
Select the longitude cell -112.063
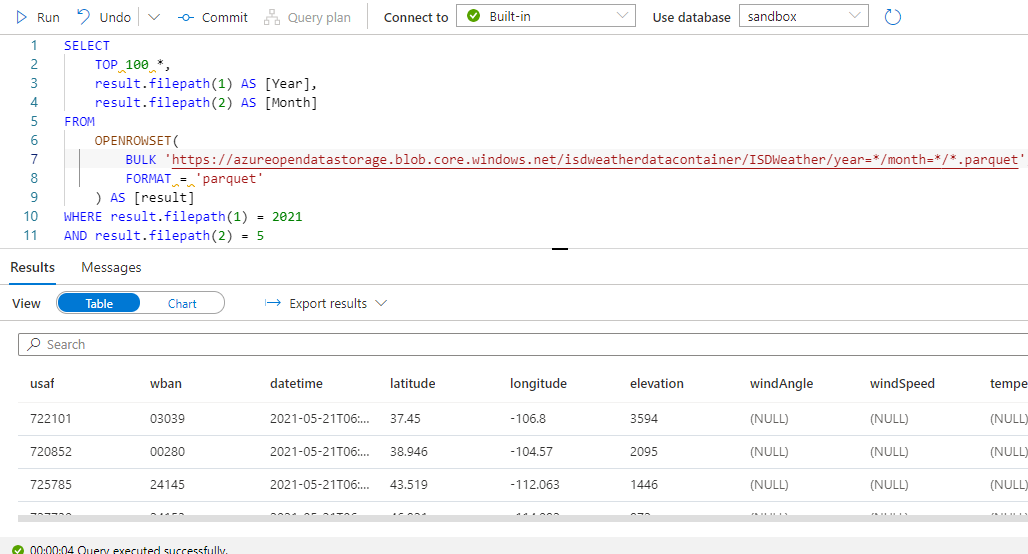tap(534, 485)
